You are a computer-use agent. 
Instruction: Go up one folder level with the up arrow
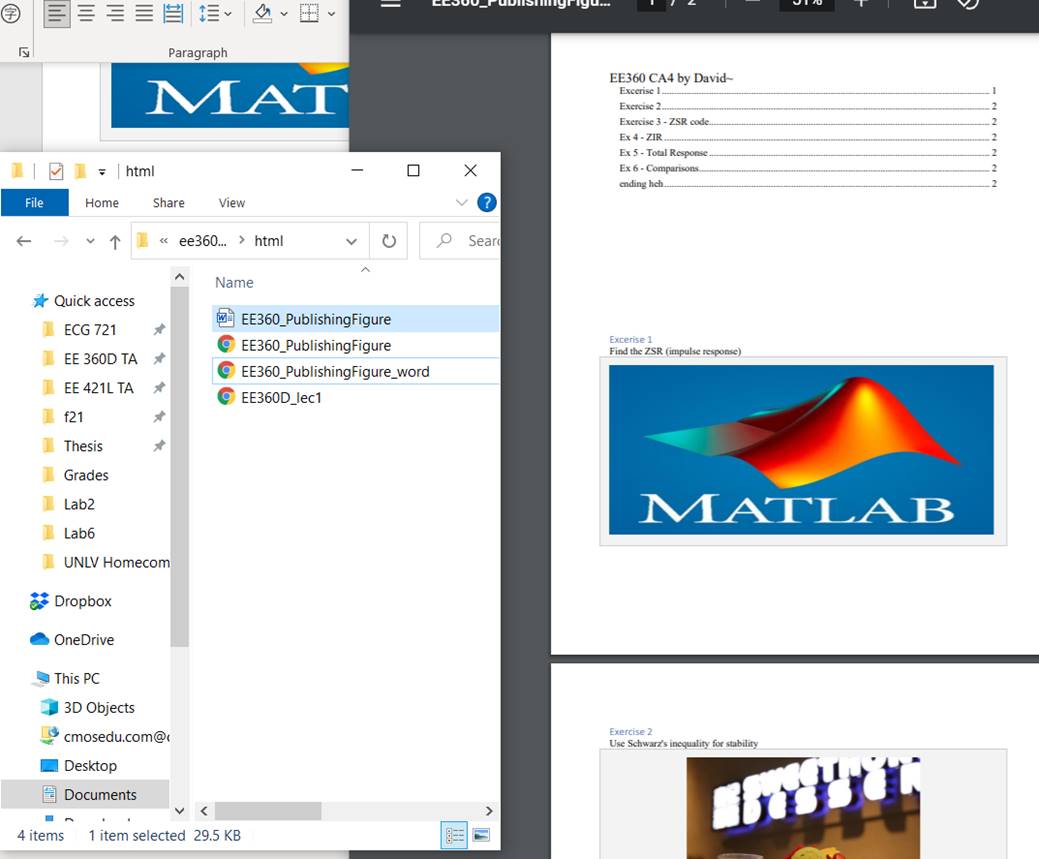(x=115, y=241)
